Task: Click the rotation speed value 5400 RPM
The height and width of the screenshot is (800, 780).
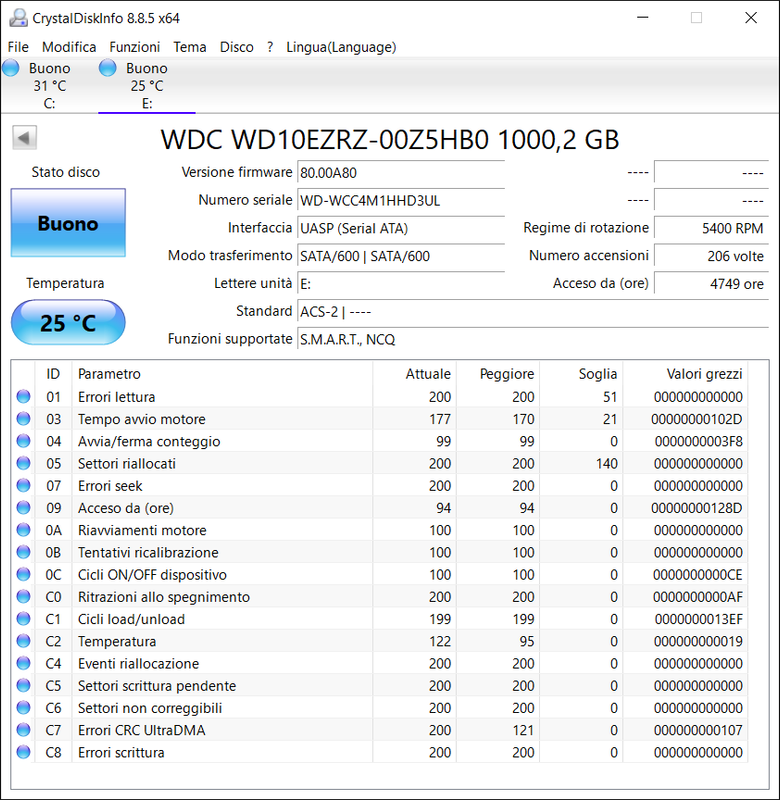Action: click(711, 228)
